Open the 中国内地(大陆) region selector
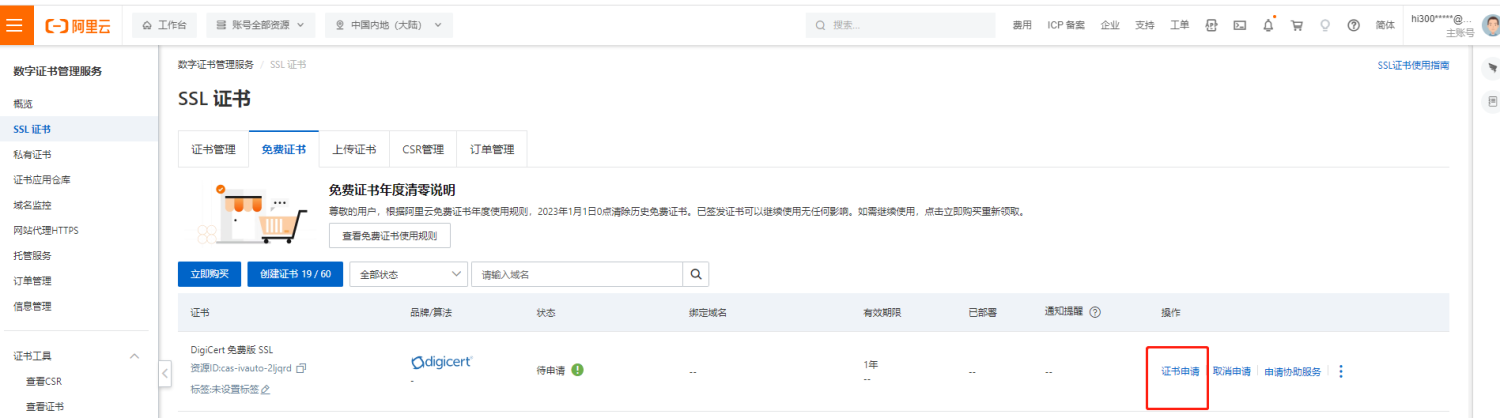Viewport: 1500px width, 418px height. [x=388, y=25]
